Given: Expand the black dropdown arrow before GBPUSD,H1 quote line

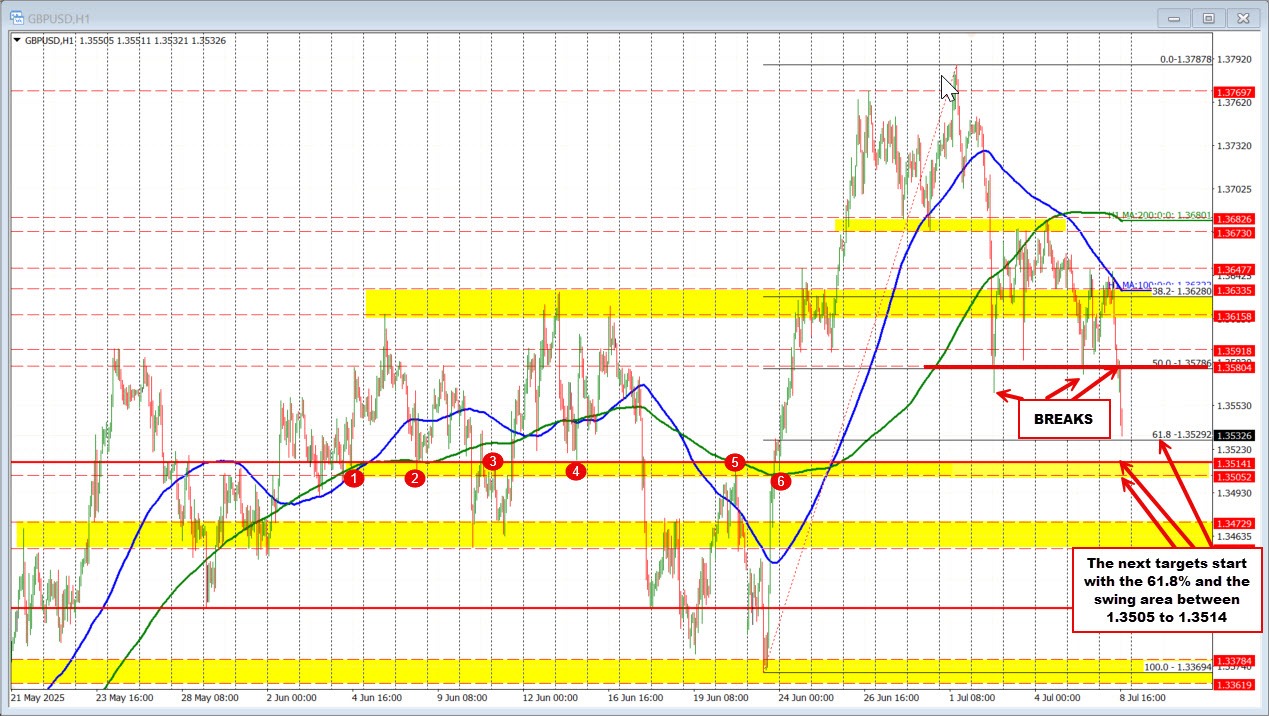Looking at the screenshot, I should coord(19,41).
